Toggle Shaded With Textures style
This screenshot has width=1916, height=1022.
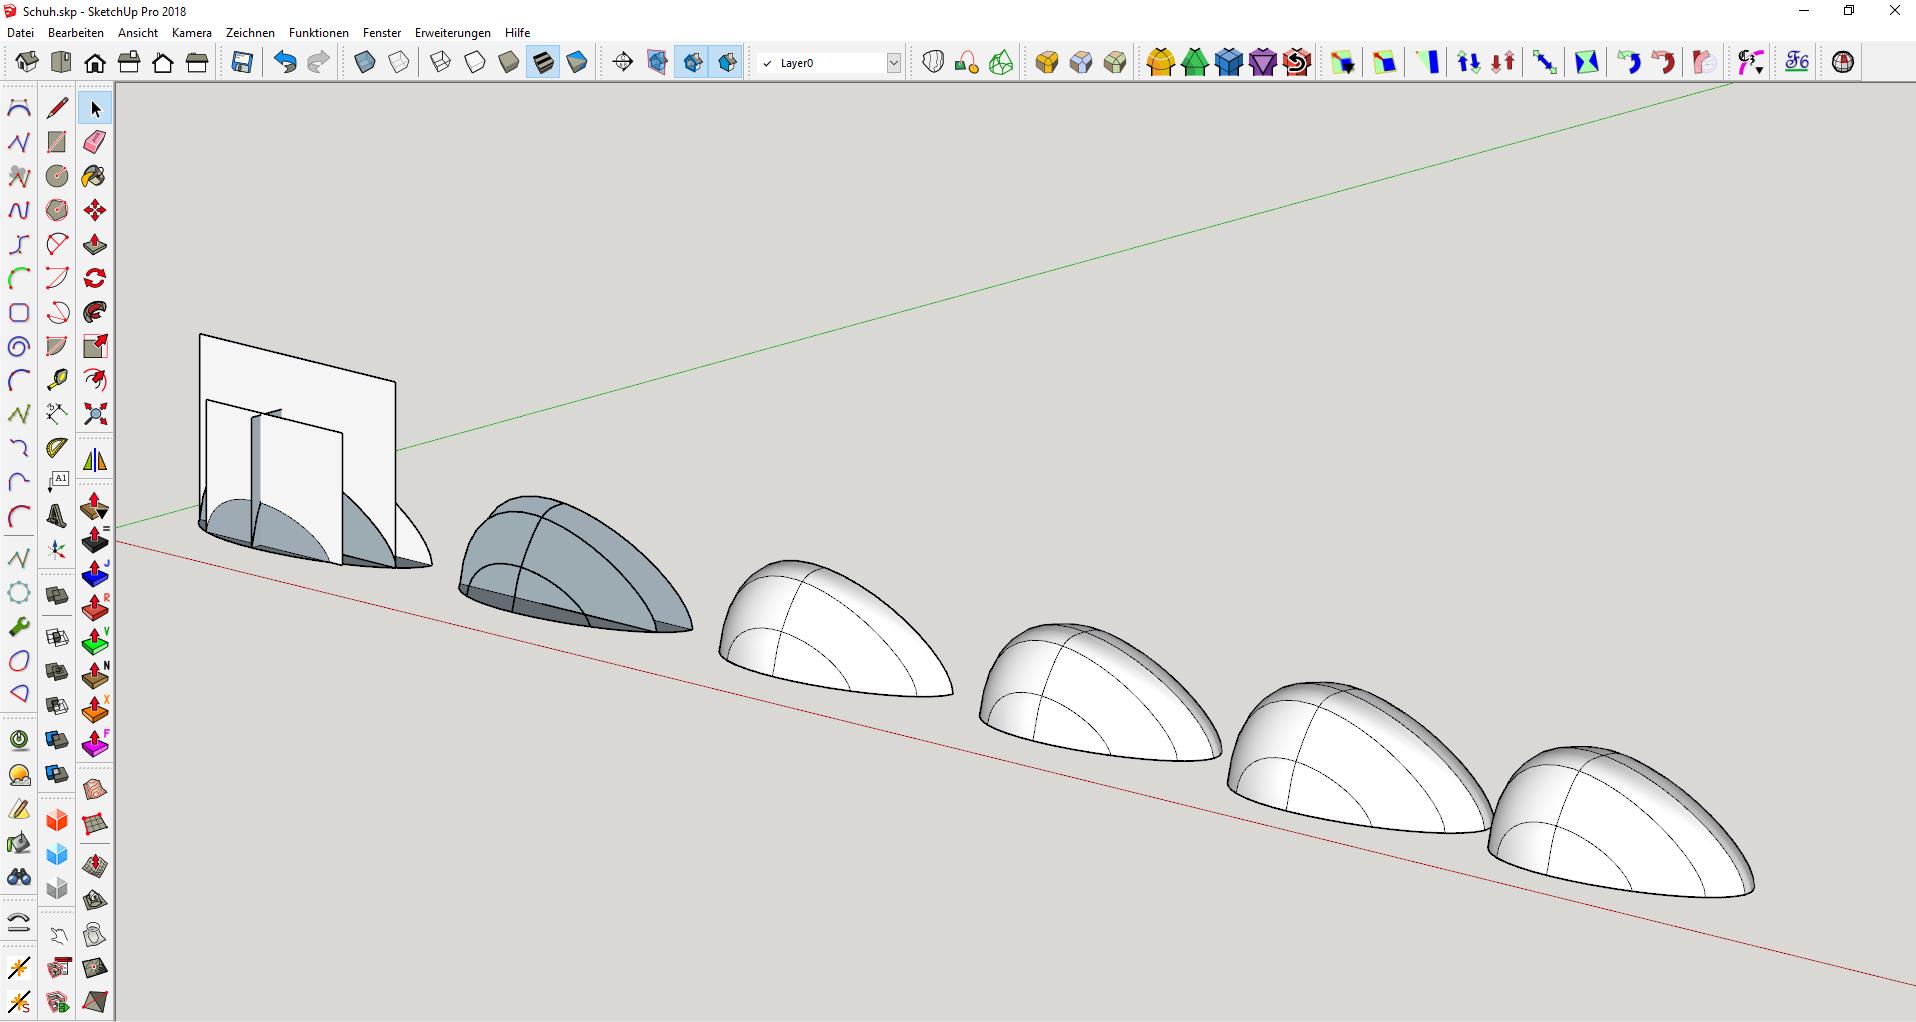click(x=543, y=63)
